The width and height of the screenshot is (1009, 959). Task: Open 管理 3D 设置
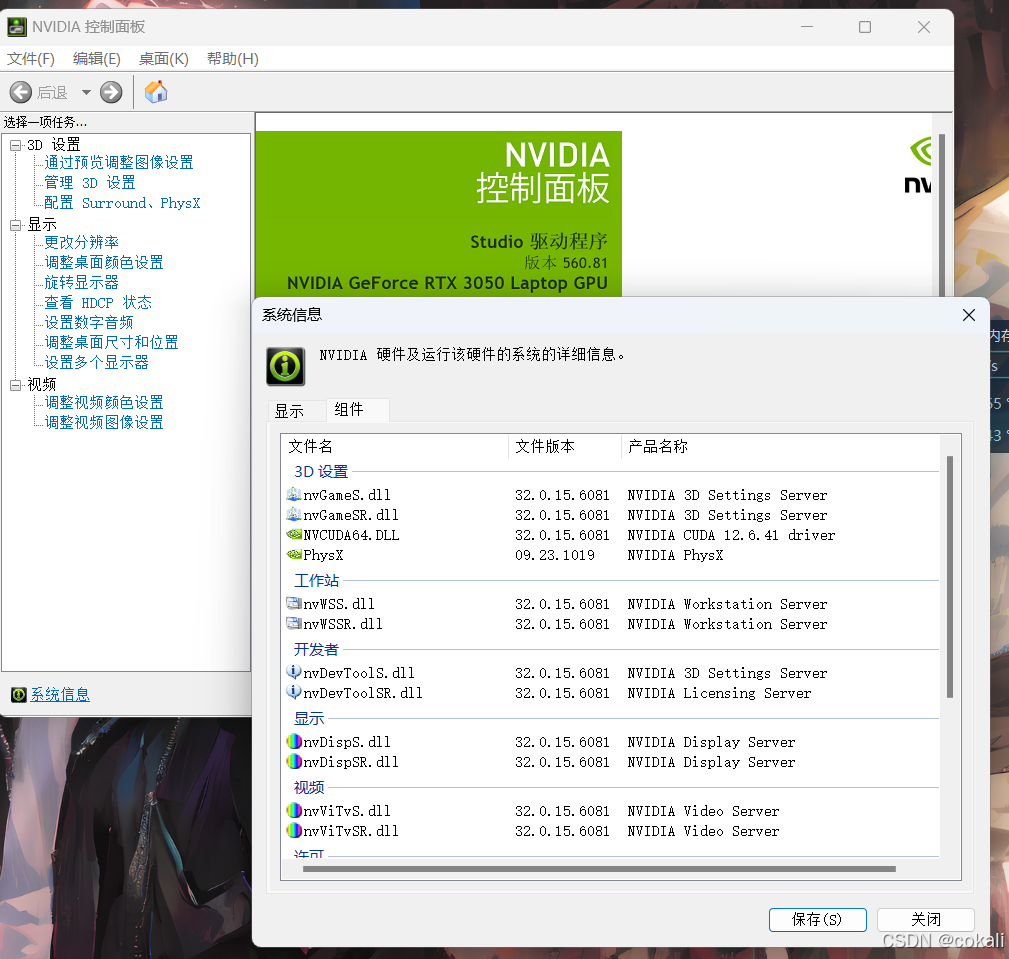89,183
